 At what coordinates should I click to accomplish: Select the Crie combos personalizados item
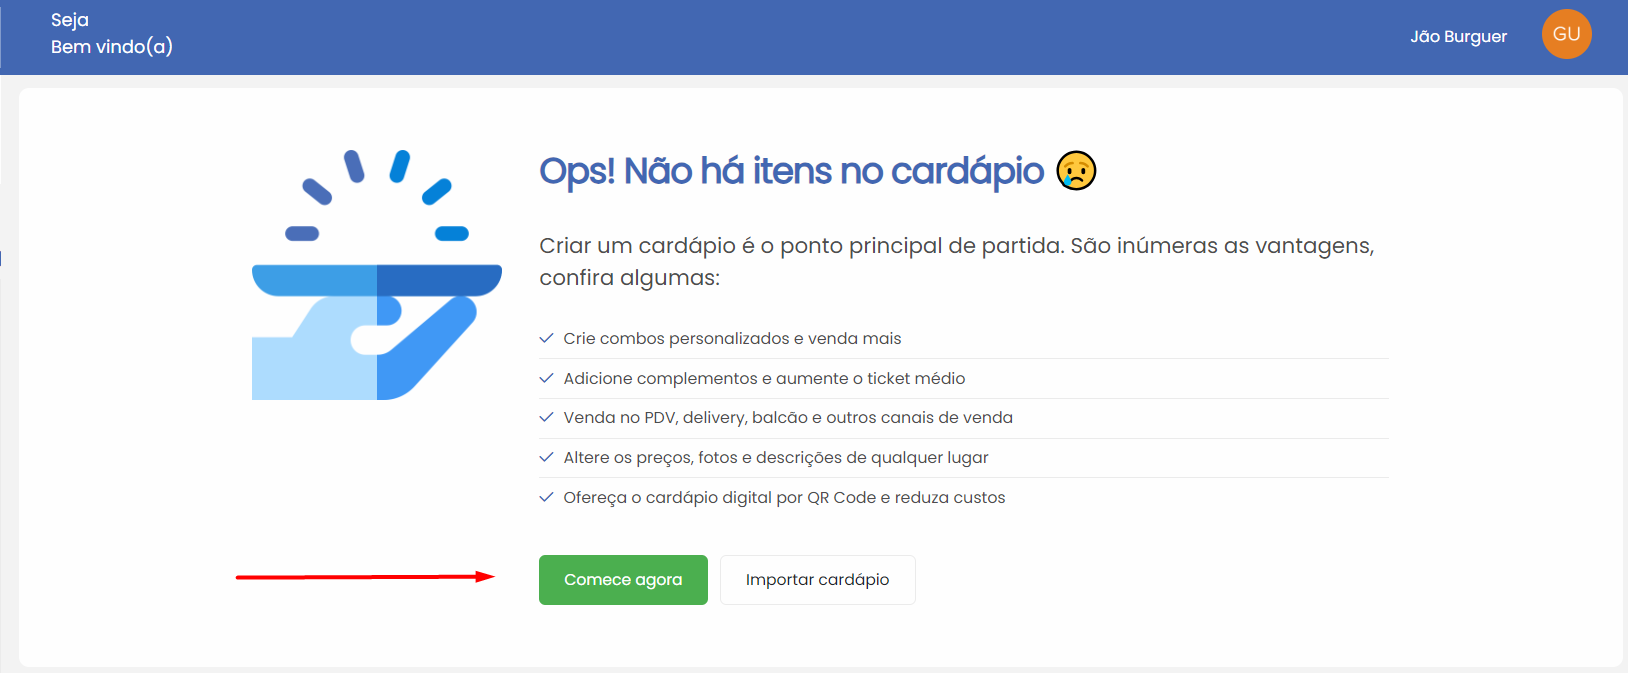click(x=964, y=339)
